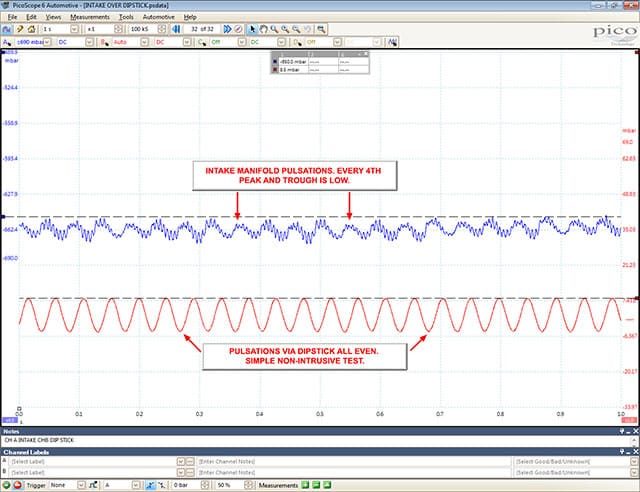Open the Help menu
Viewport: 640px width, 492px height.
[x=190, y=17]
